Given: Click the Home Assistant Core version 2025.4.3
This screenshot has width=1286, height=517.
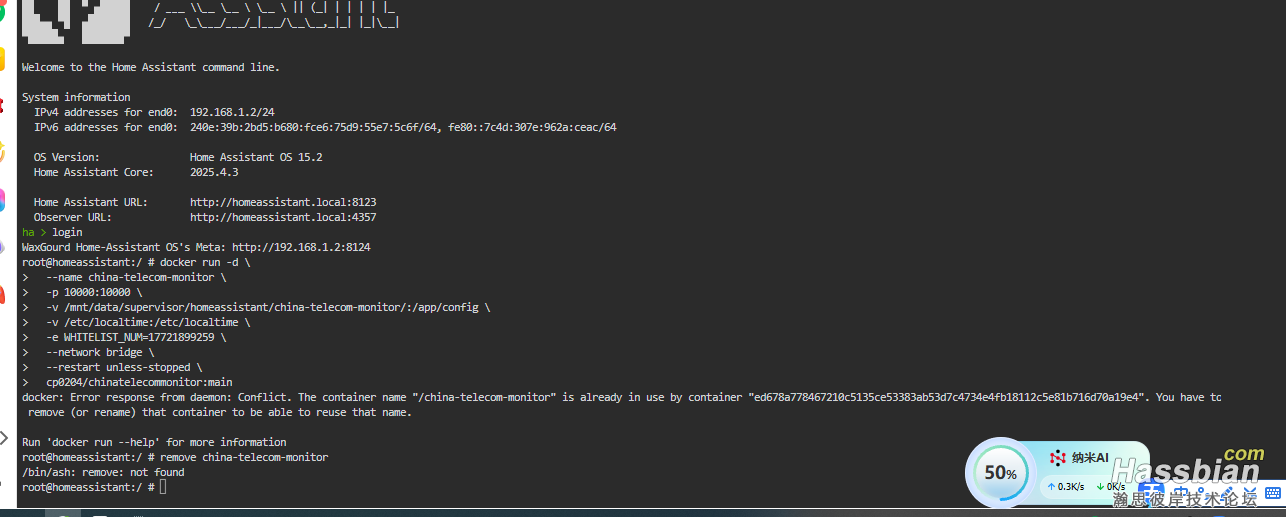Looking at the screenshot, I should coord(214,172).
